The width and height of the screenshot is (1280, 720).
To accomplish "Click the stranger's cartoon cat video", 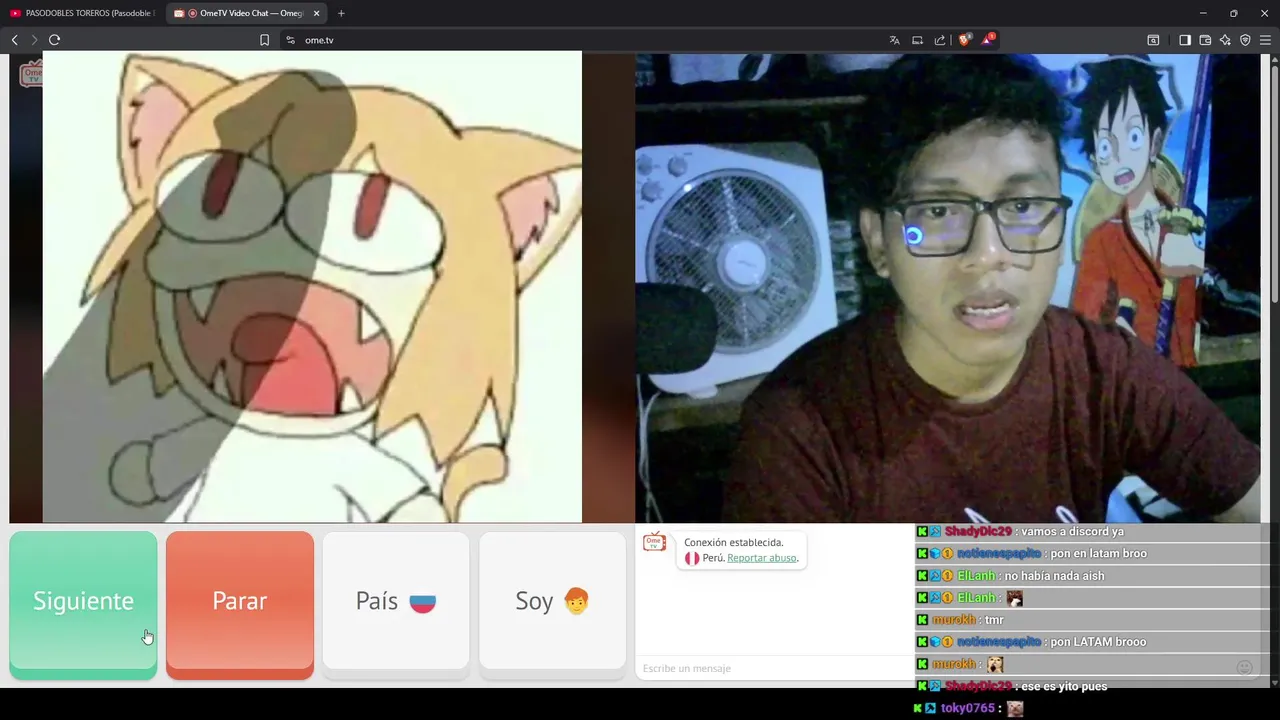I will coord(312,287).
